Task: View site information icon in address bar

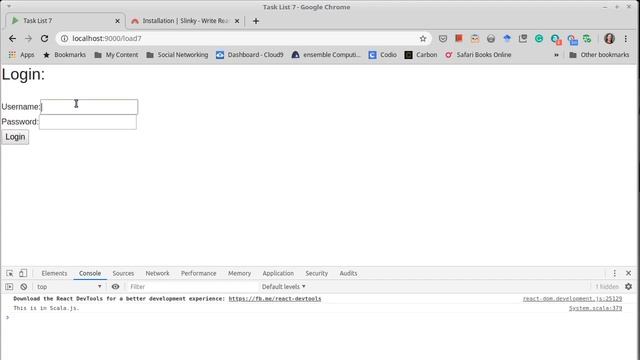Action: [64, 38]
